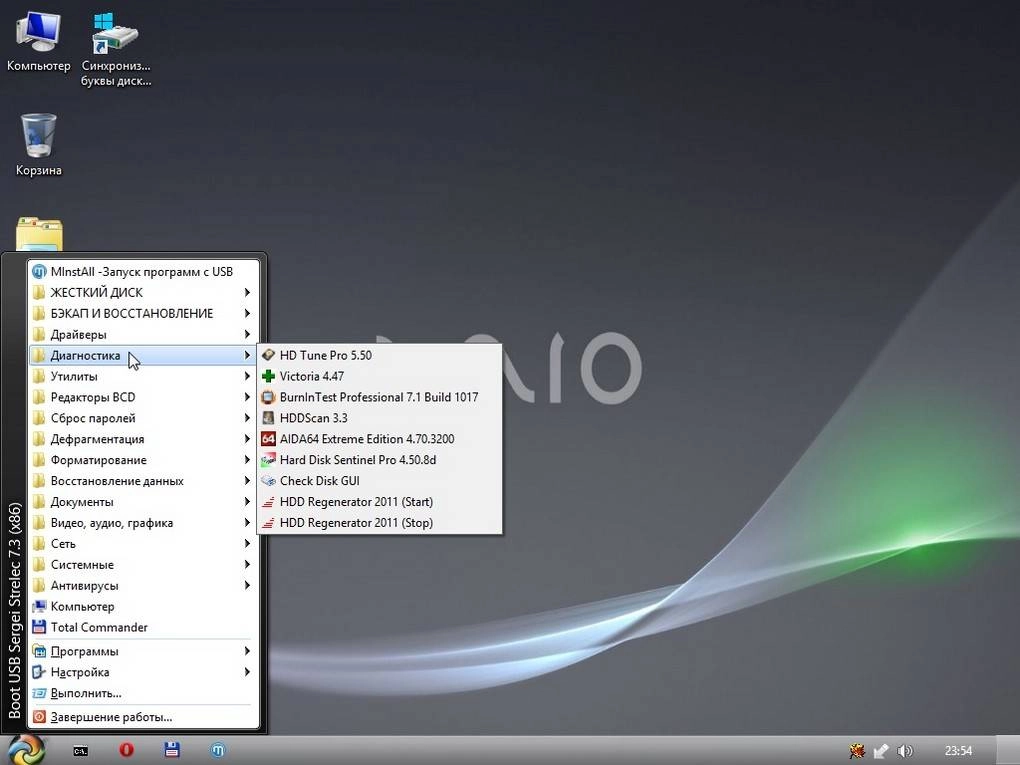Click Компьютер icon in start menu
Screen dimensions: 1020x765
pyautogui.click(x=39, y=606)
